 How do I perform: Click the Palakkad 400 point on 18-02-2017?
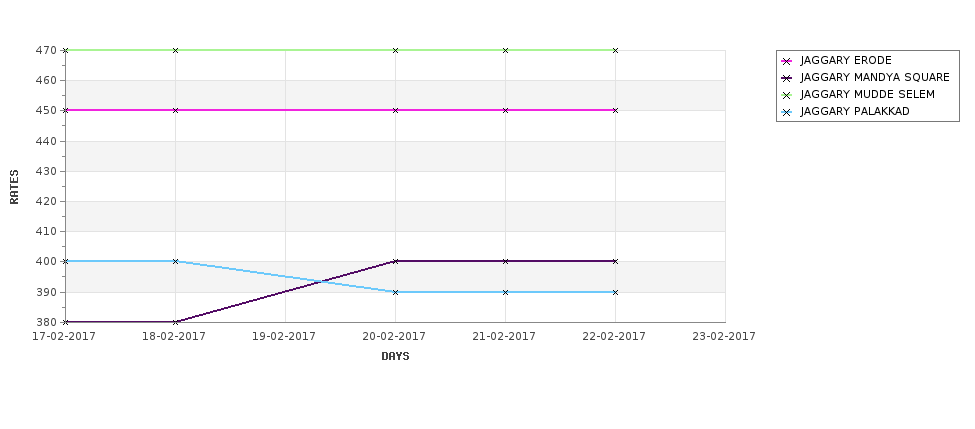pyautogui.click(x=175, y=262)
